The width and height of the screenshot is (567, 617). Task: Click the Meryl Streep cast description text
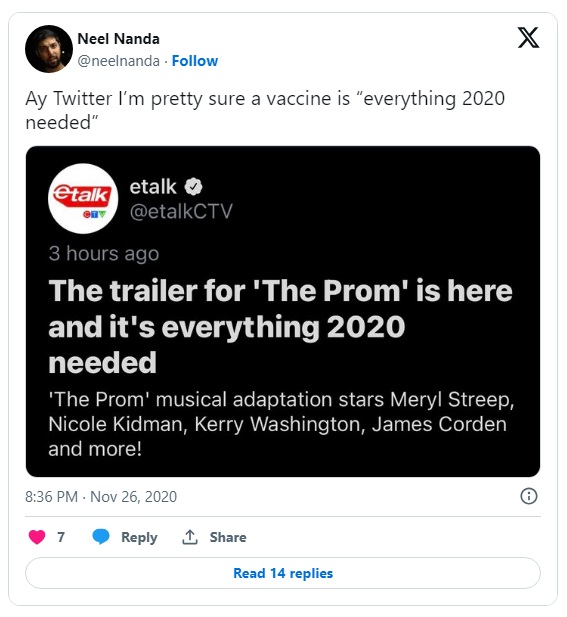[x=281, y=424]
